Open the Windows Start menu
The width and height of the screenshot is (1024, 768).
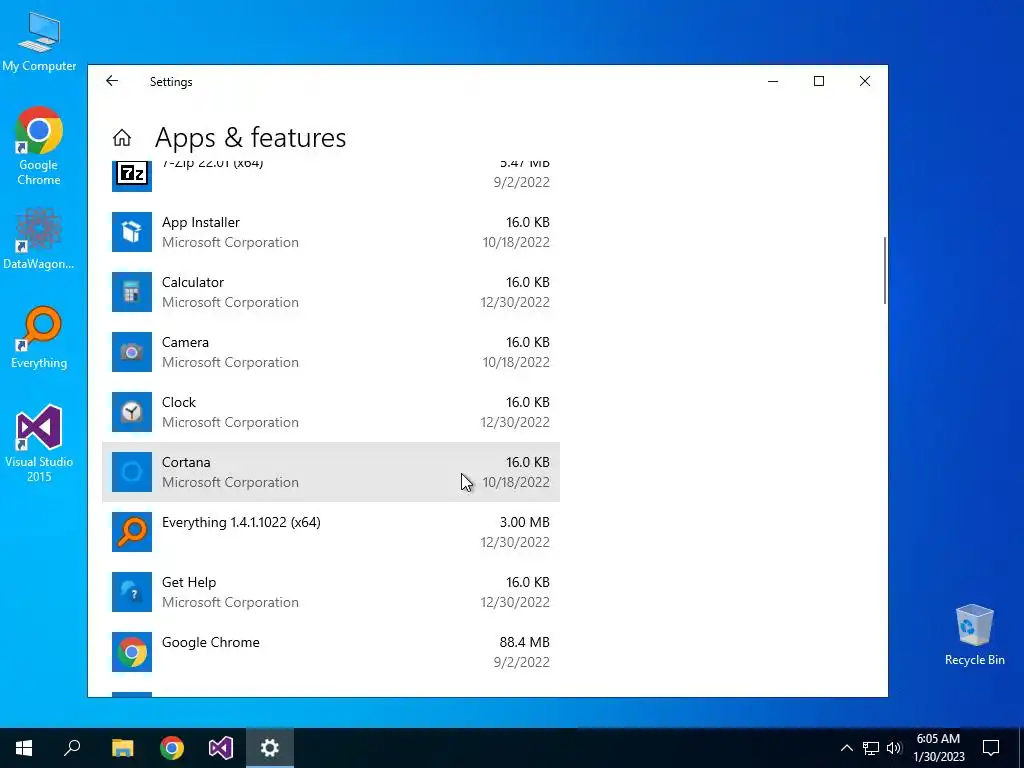[24, 748]
